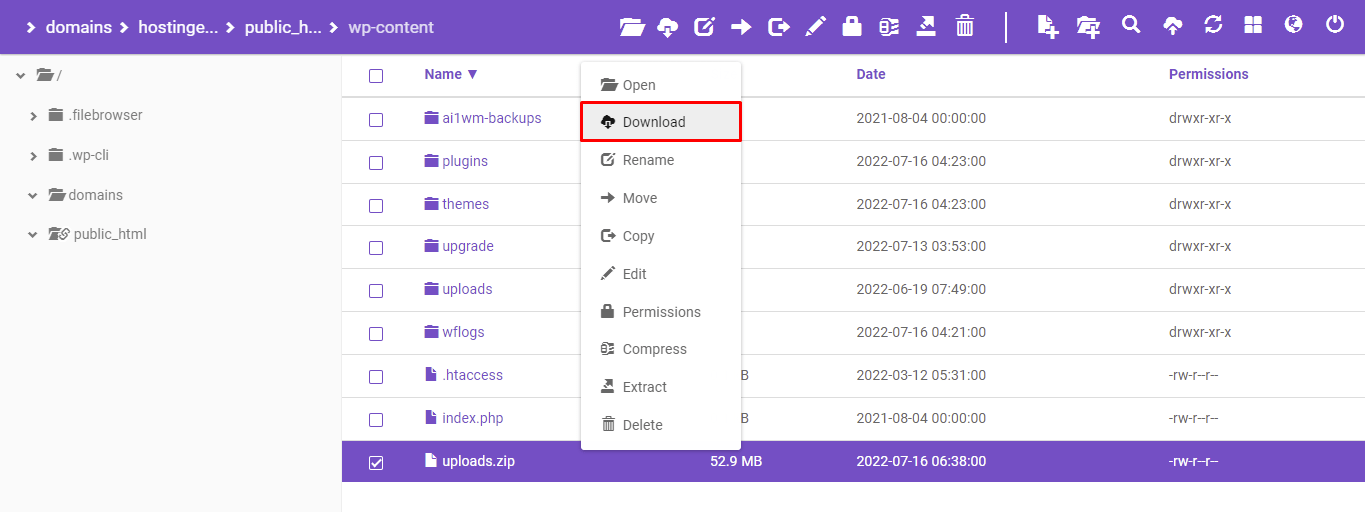This screenshot has width=1365, height=512.
Task: Open the upgrade folder link
Action: (468, 246)
